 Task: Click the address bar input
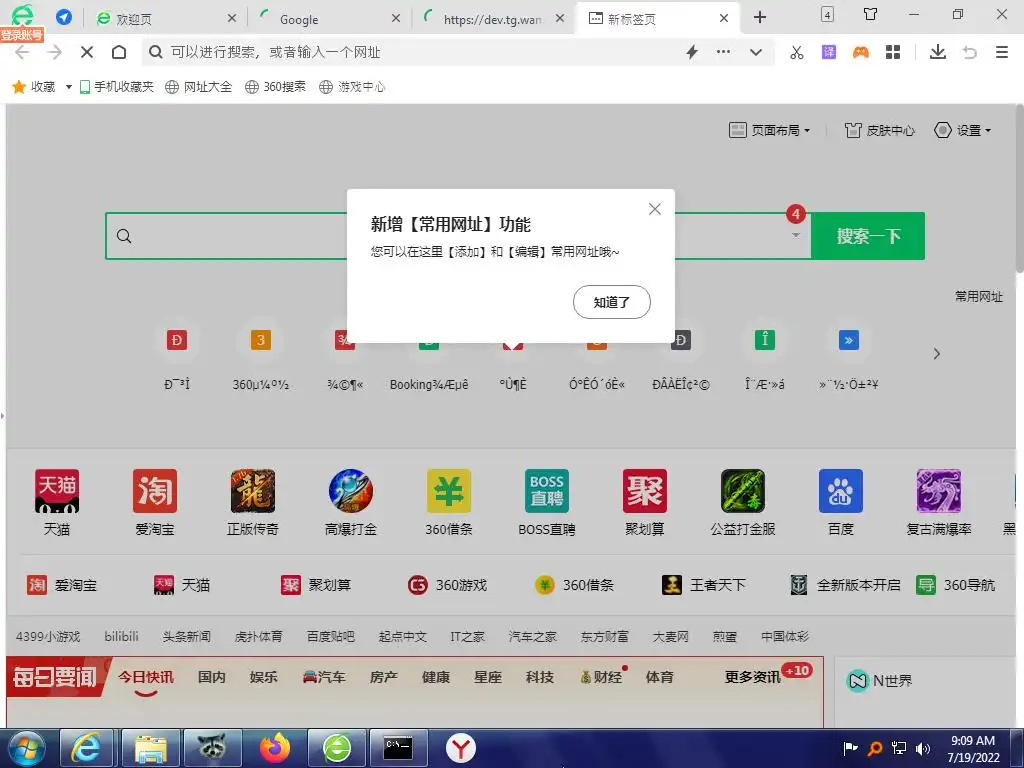pos(418,52)
